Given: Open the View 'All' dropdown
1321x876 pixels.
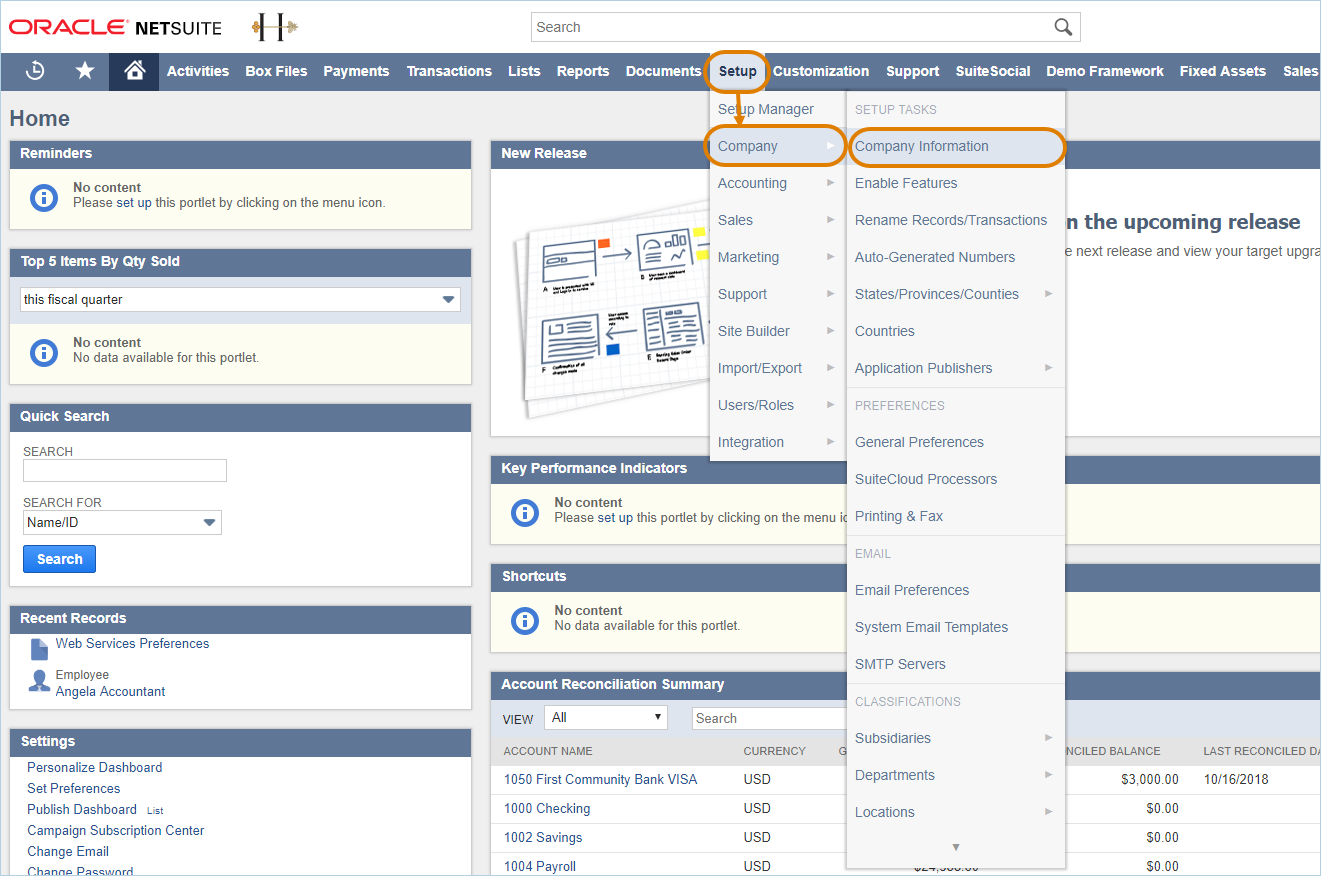Looking at the screenshot, I should [606, 717].
